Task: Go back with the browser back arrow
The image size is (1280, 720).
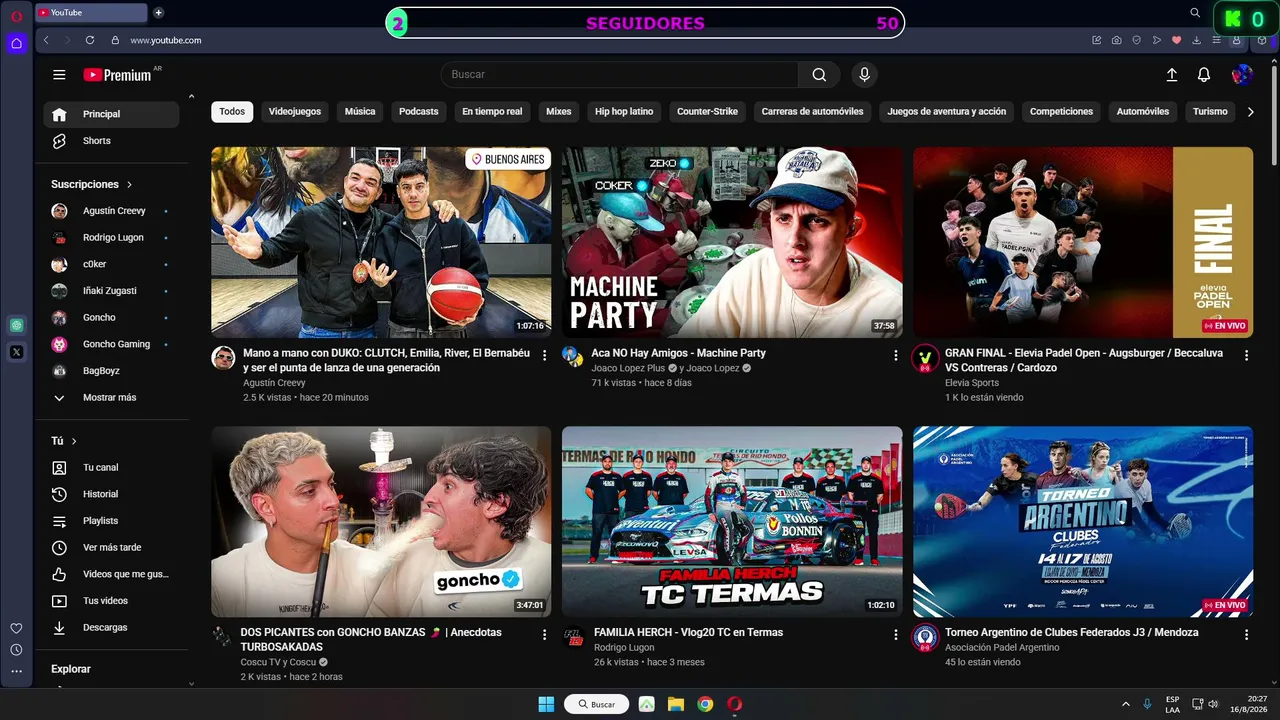Action: click(x=46, y=40)
